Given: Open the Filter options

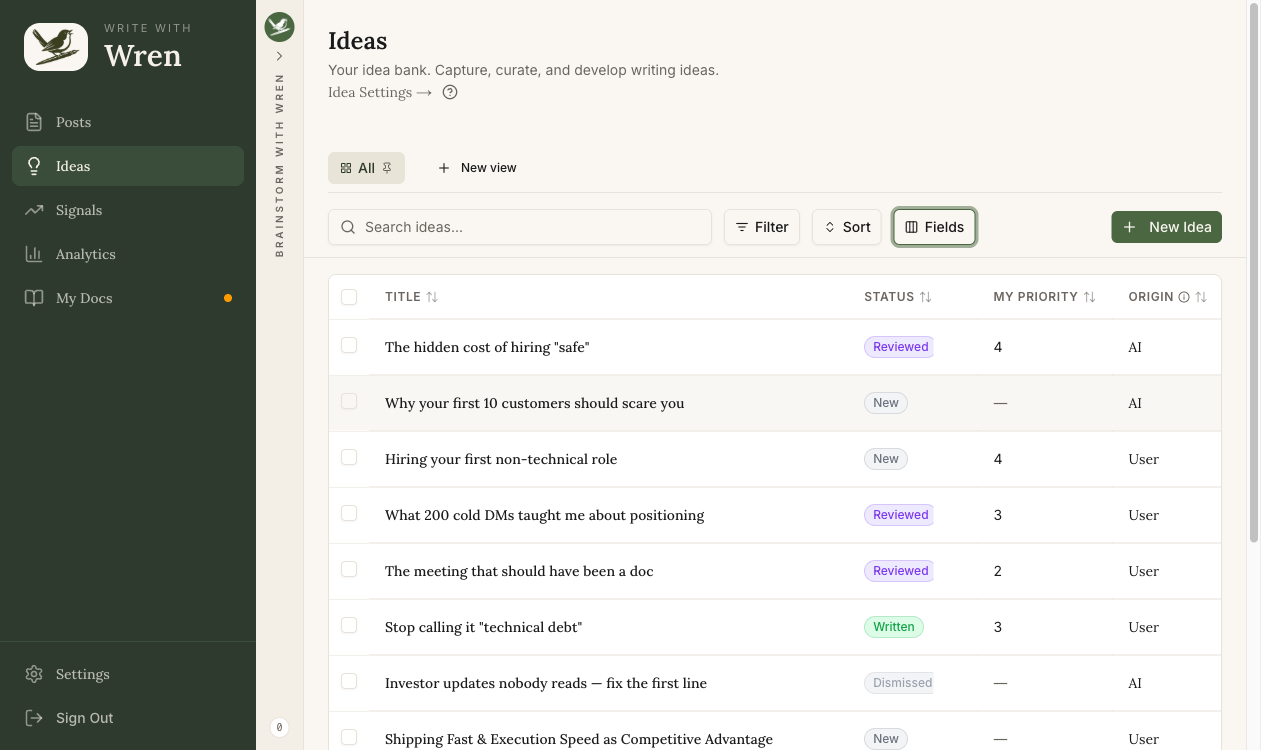Looking at the screenshot, I should (x=762, y=227).
